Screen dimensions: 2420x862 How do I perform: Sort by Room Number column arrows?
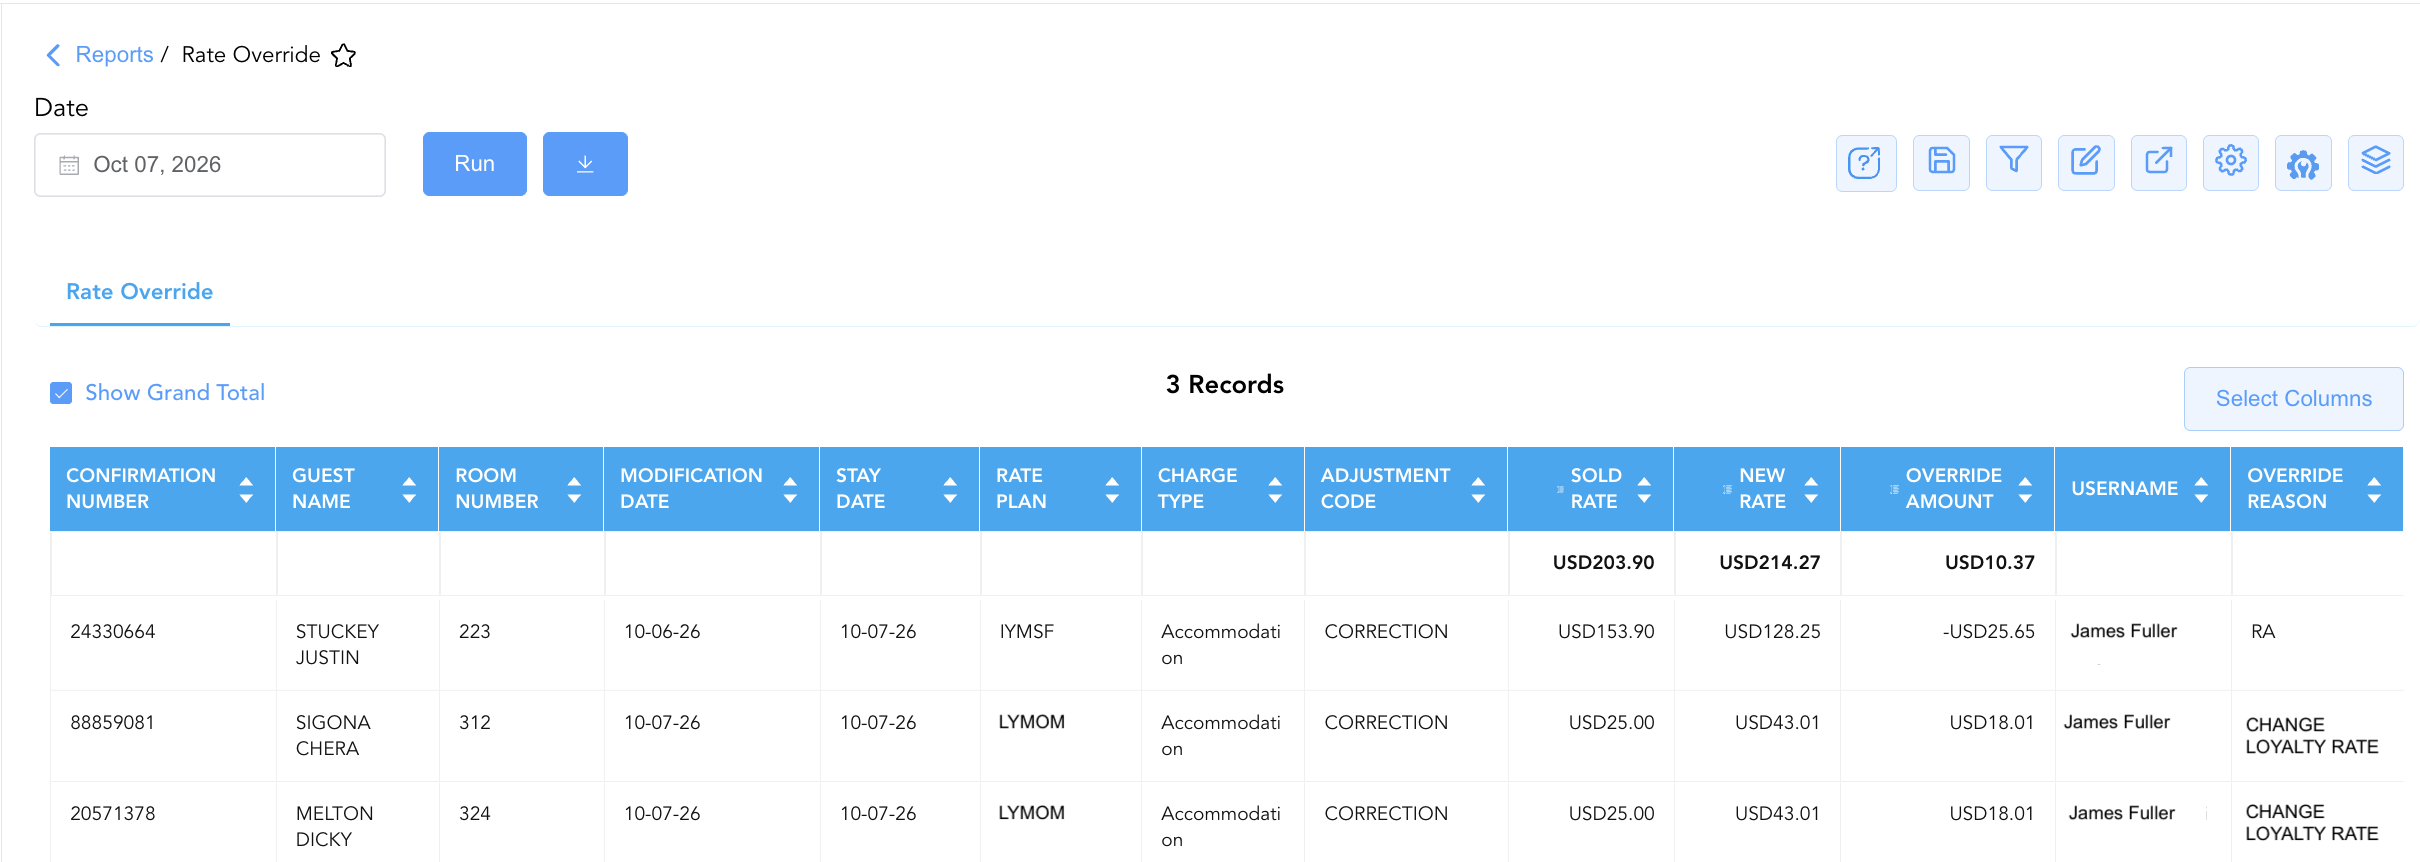pos(574,489)
